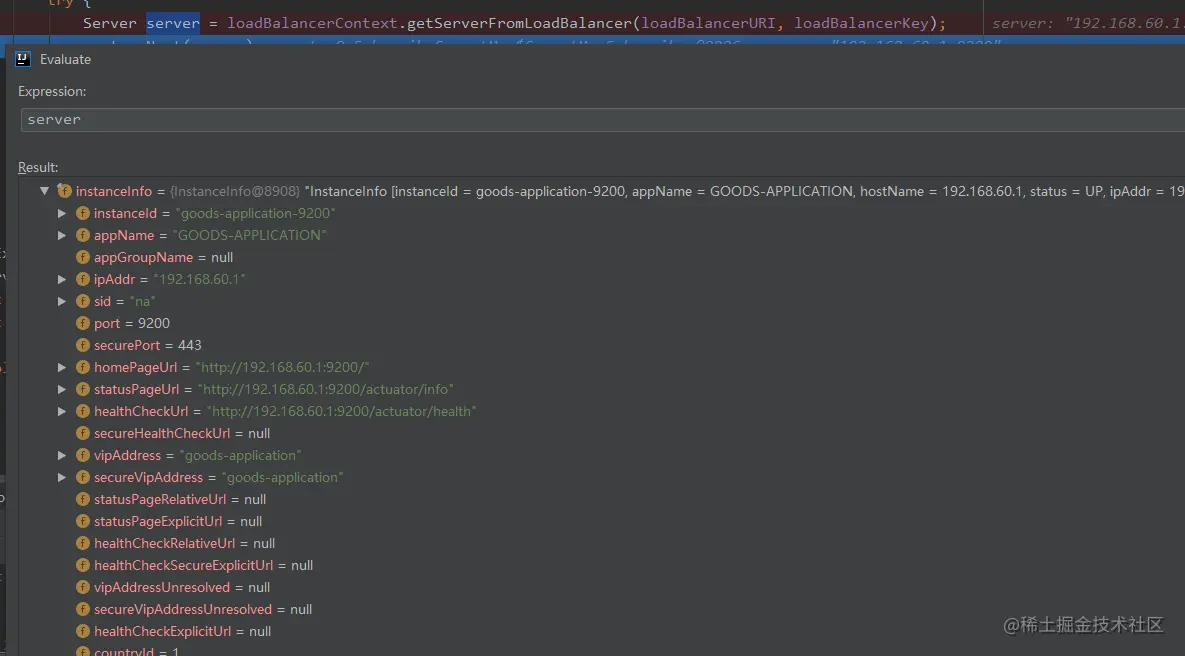Click the field icon beside statusPageUrl

pyautogui.click(x=83, y=389)
